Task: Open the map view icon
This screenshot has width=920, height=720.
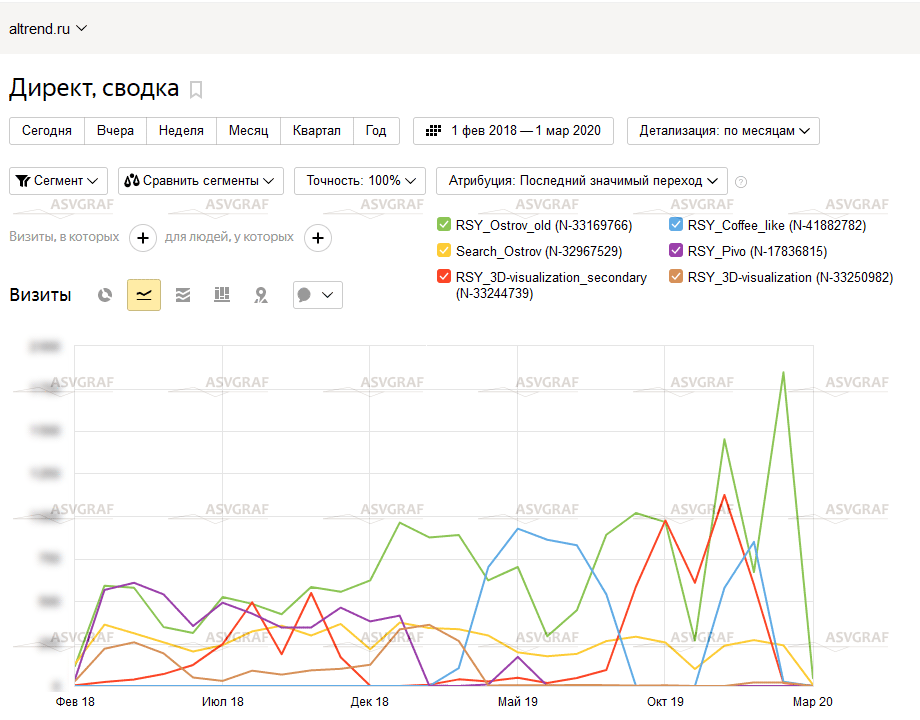Action: (x=261, y=295)
